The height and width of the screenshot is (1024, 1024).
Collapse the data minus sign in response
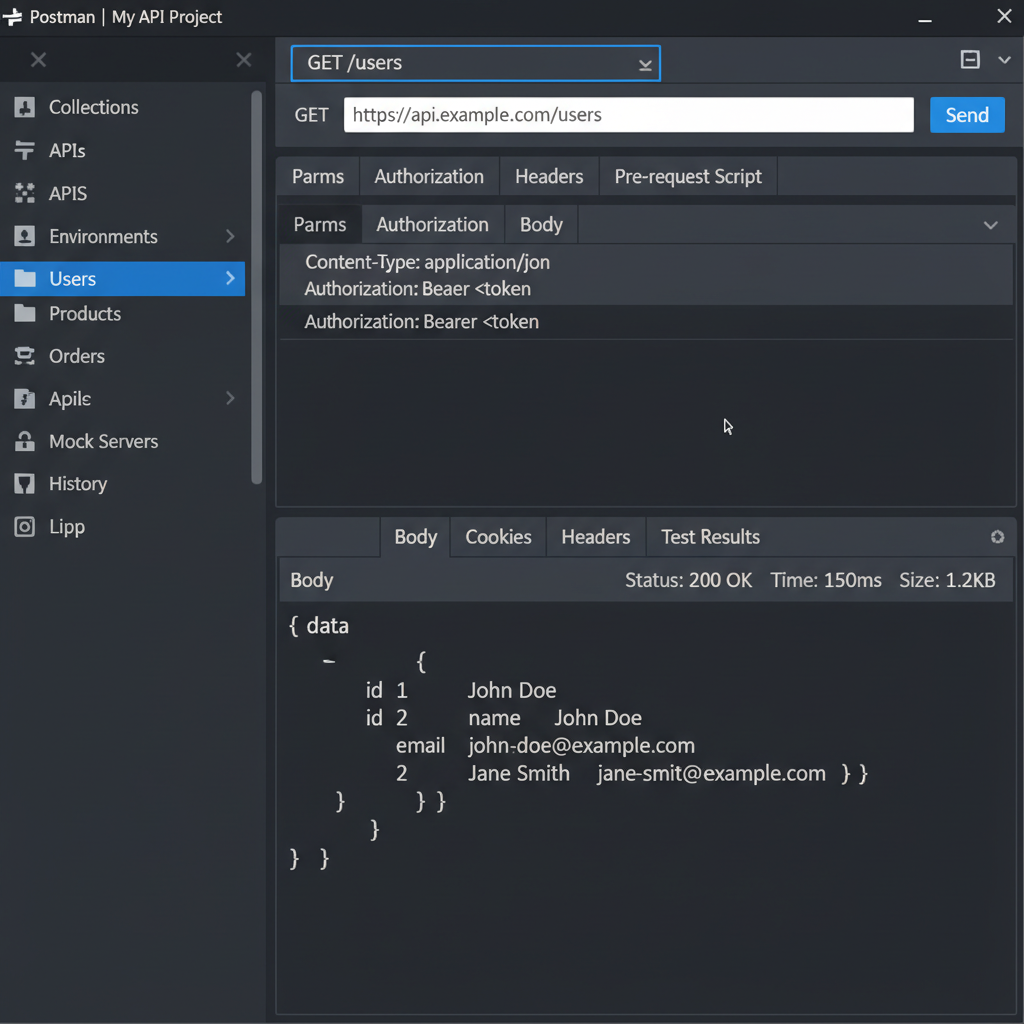pos(328,662)
